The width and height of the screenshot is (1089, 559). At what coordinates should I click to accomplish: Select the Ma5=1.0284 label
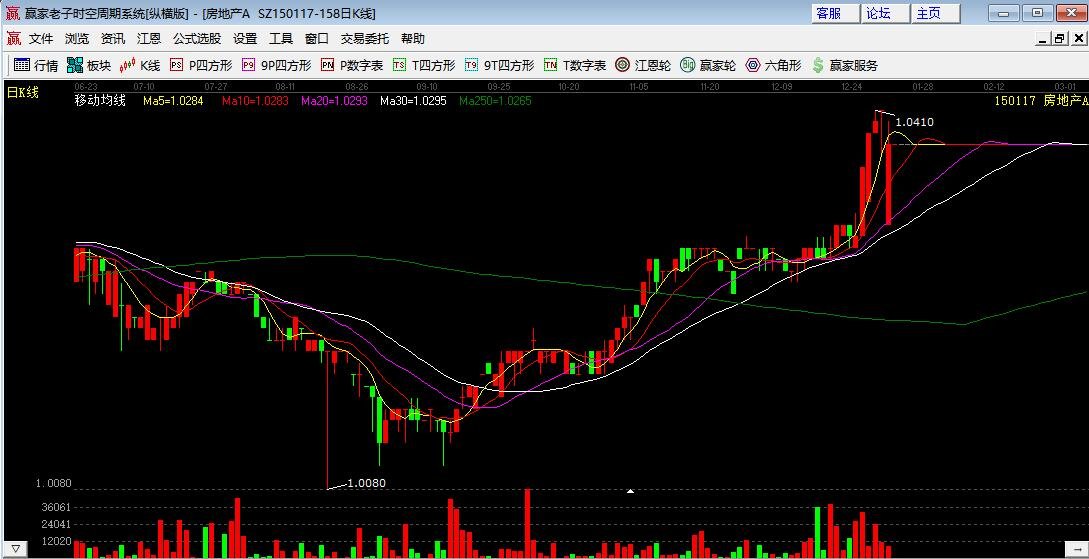click(174, 101)
